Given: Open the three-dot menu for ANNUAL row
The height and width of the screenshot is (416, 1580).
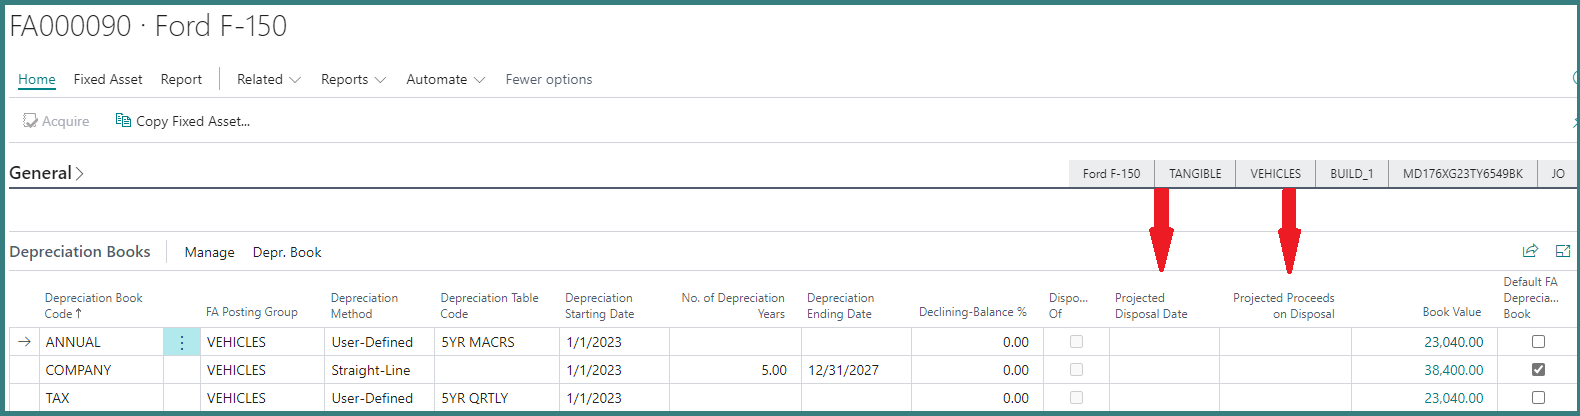Looking at the screenshot, I should pos(182,342).
